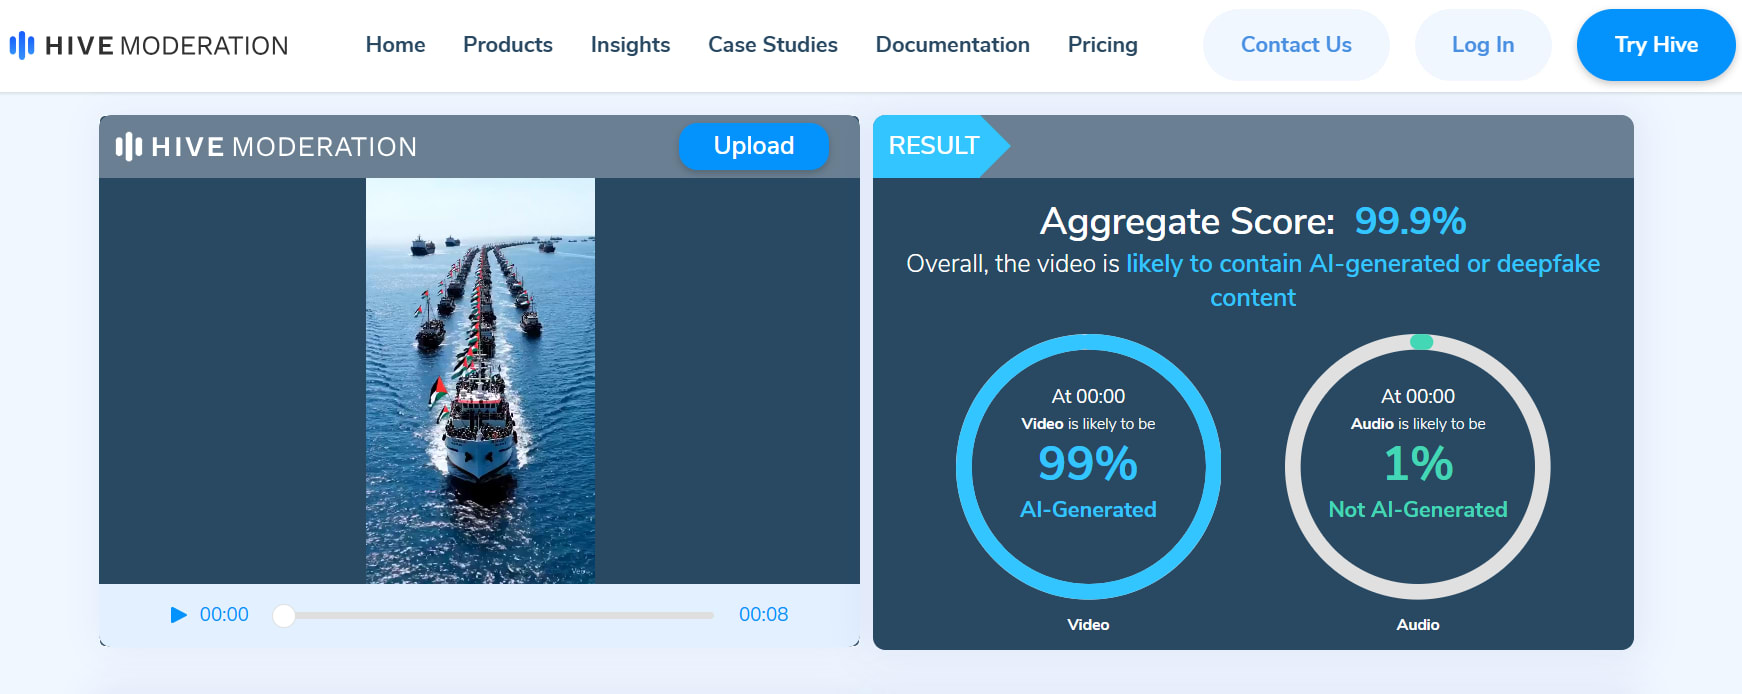Image resolution: width=1742 pixels, height=694 pixels.
Task: Upload a new video file
Action: [x=753, y=146]
